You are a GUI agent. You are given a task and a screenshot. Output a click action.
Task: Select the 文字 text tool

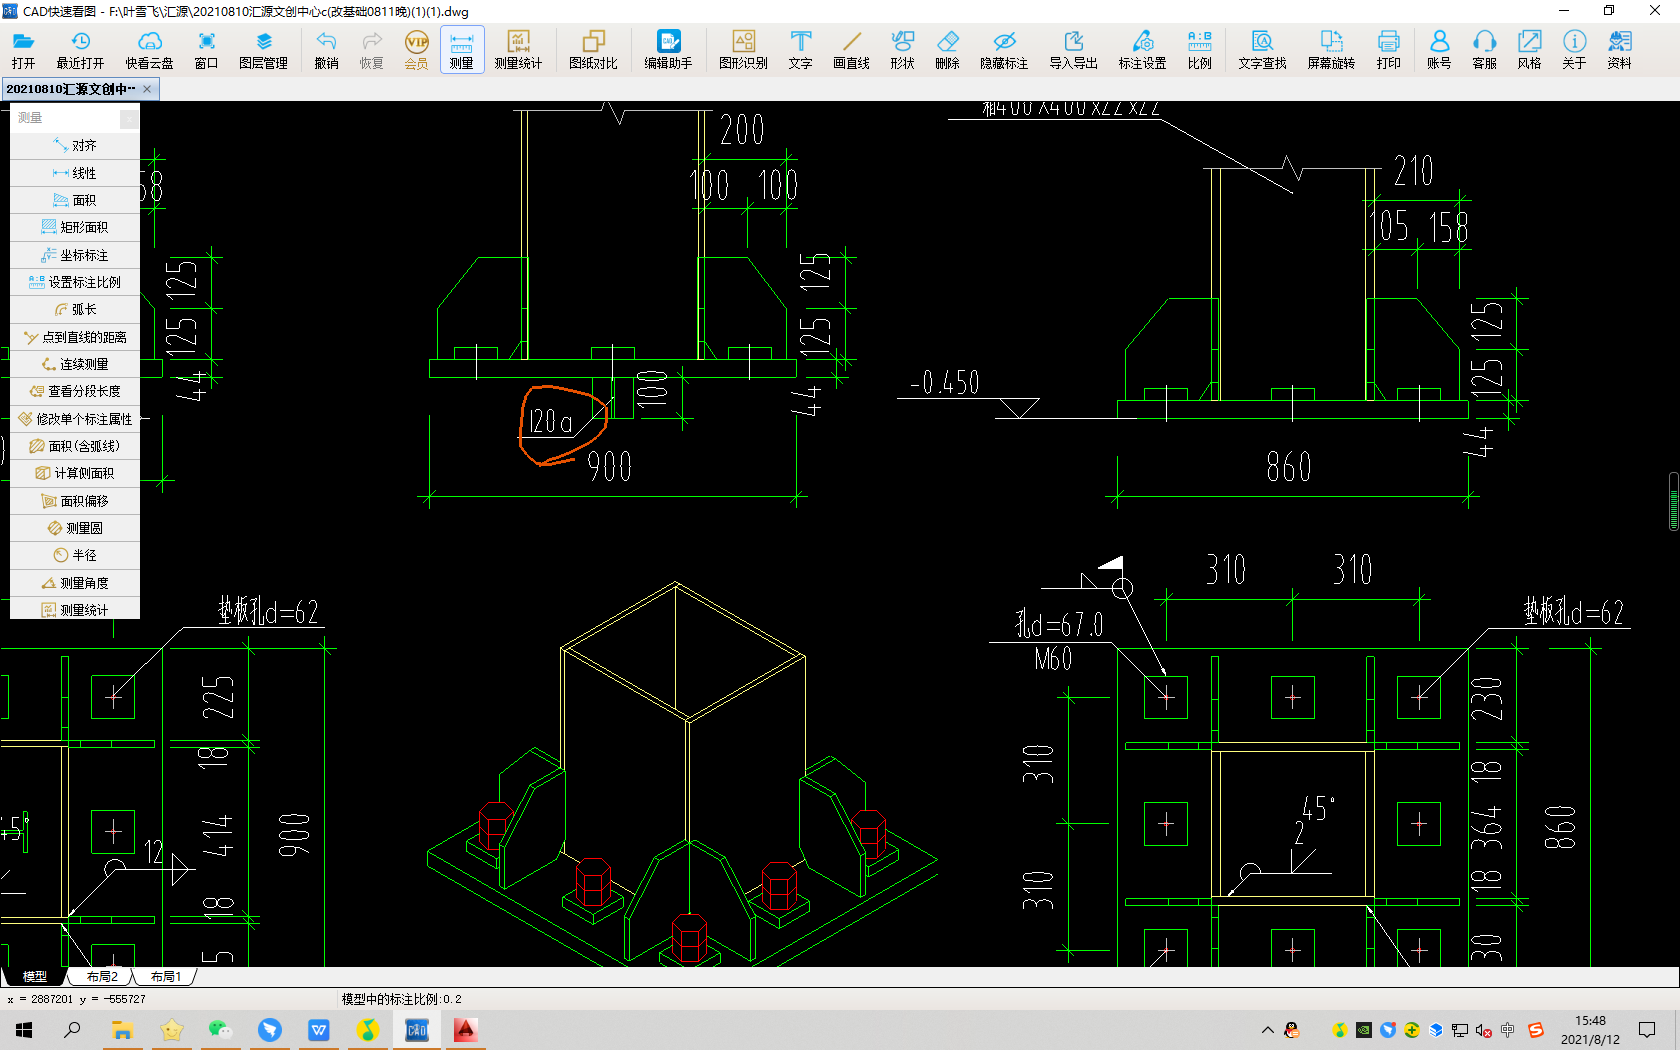pyautogui.click(x=800, y=49)
